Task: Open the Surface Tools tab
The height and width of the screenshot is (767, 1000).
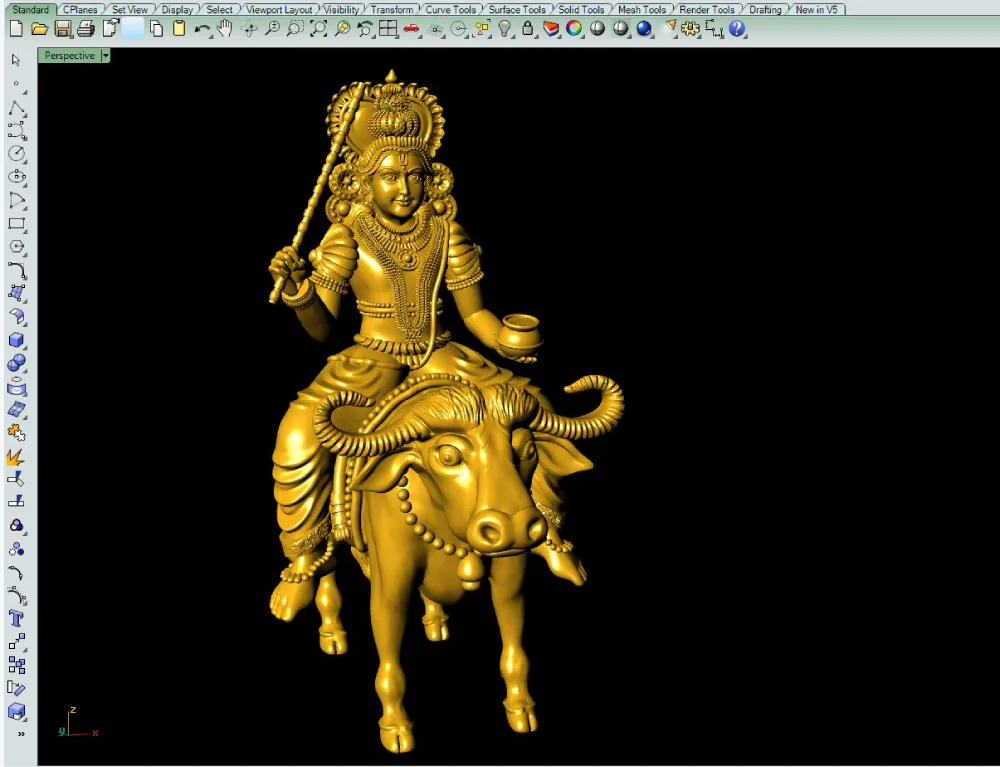Action: point(517,10)
